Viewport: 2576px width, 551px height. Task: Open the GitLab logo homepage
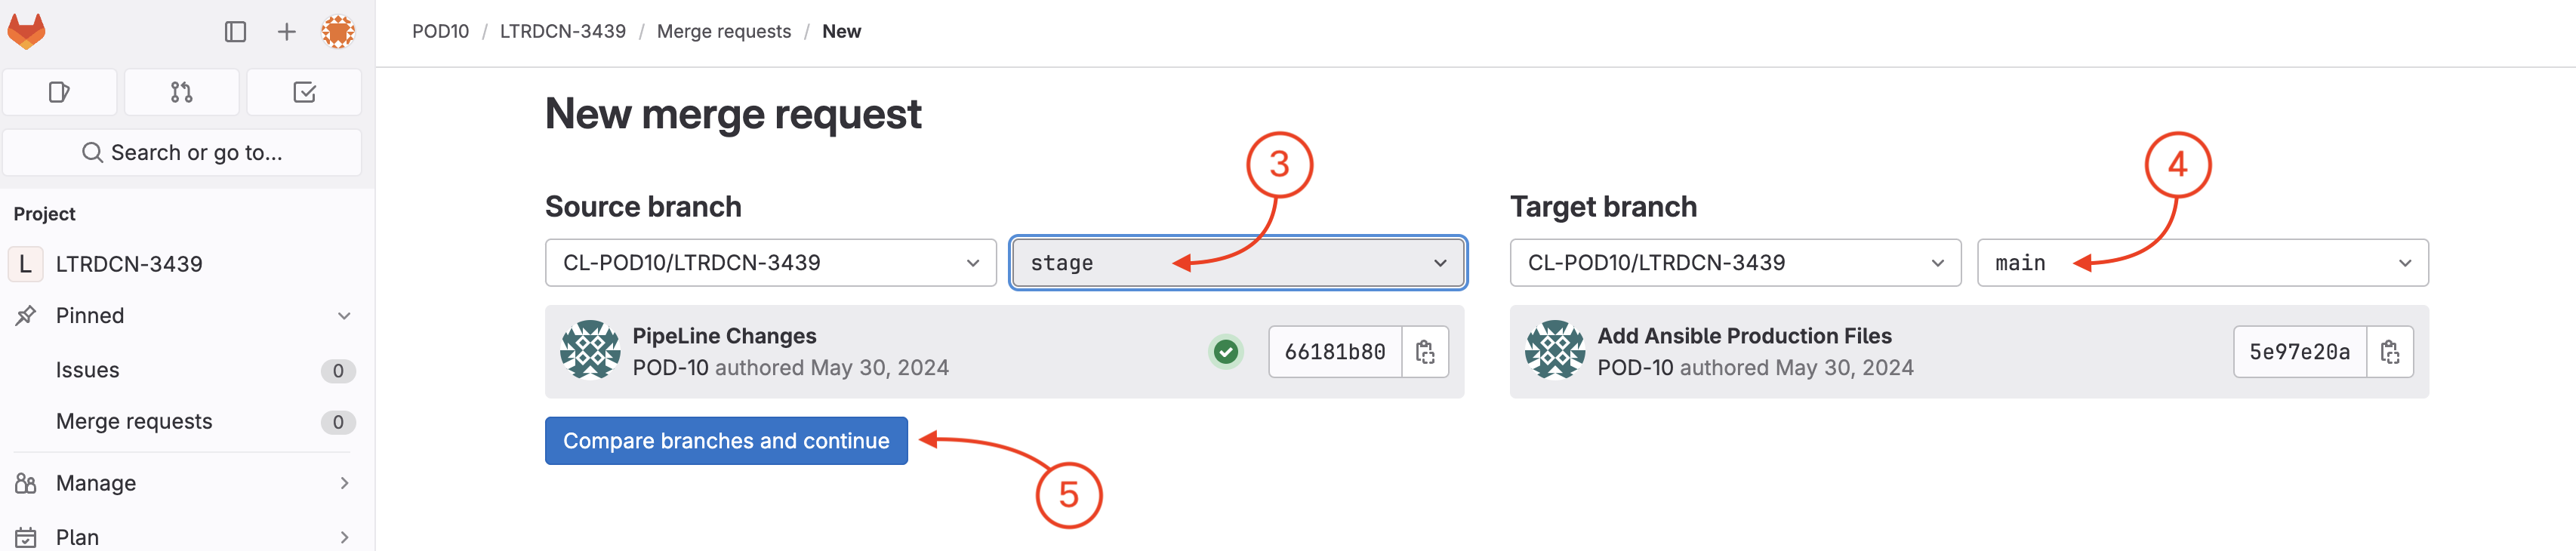[27, 31]
